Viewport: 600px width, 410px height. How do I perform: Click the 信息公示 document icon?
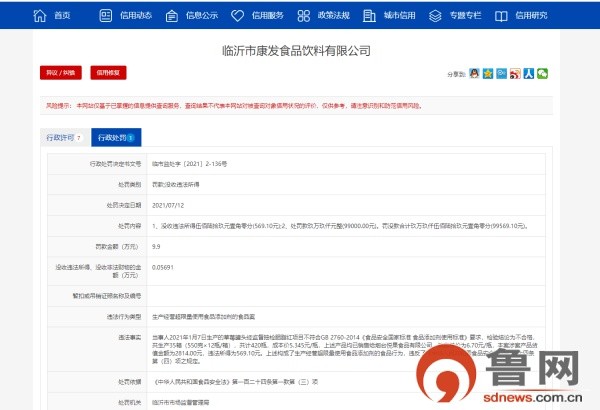171,16
